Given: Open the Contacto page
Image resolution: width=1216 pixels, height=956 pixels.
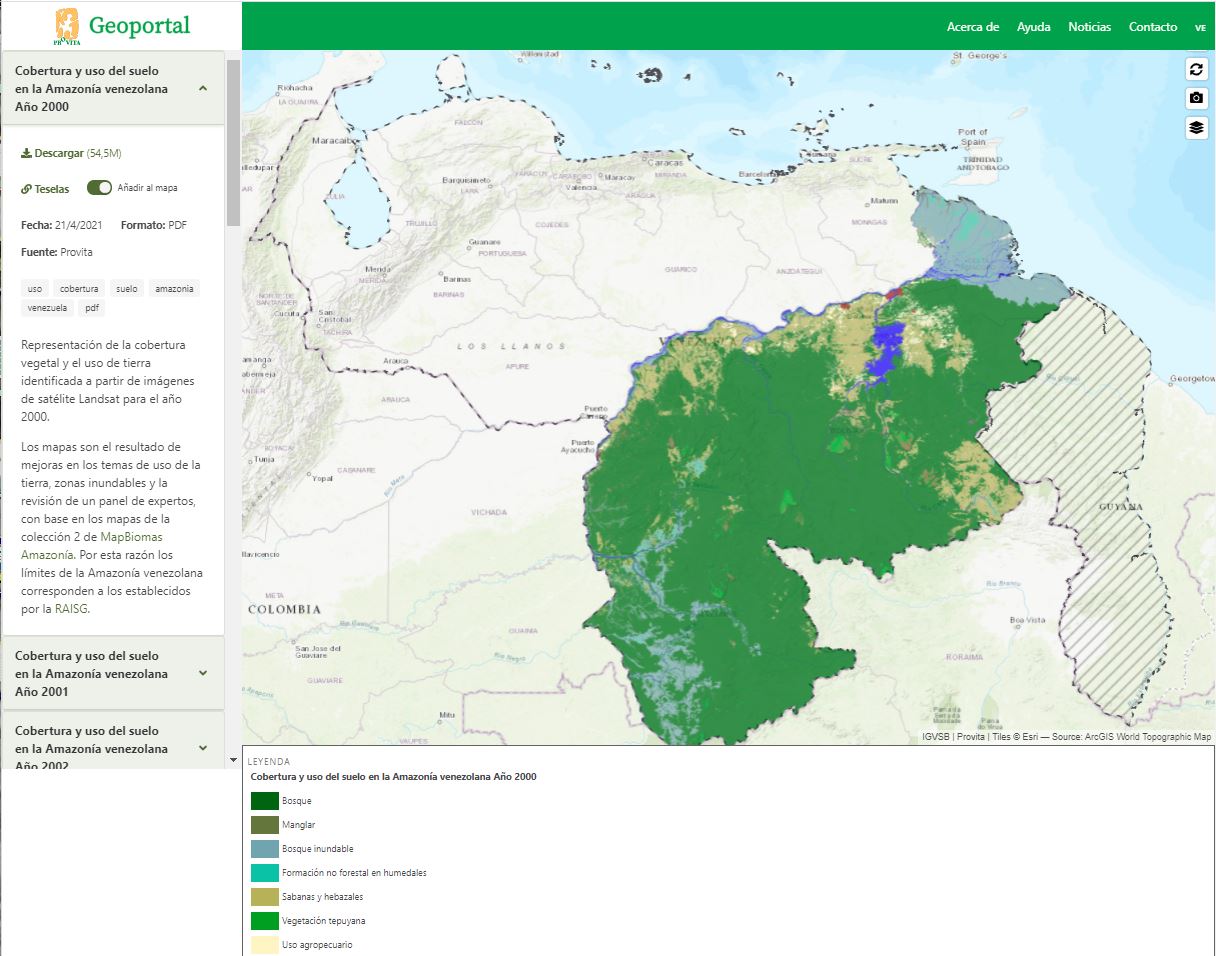Looking at the screenshot, I should click(x=1152, y=27).
